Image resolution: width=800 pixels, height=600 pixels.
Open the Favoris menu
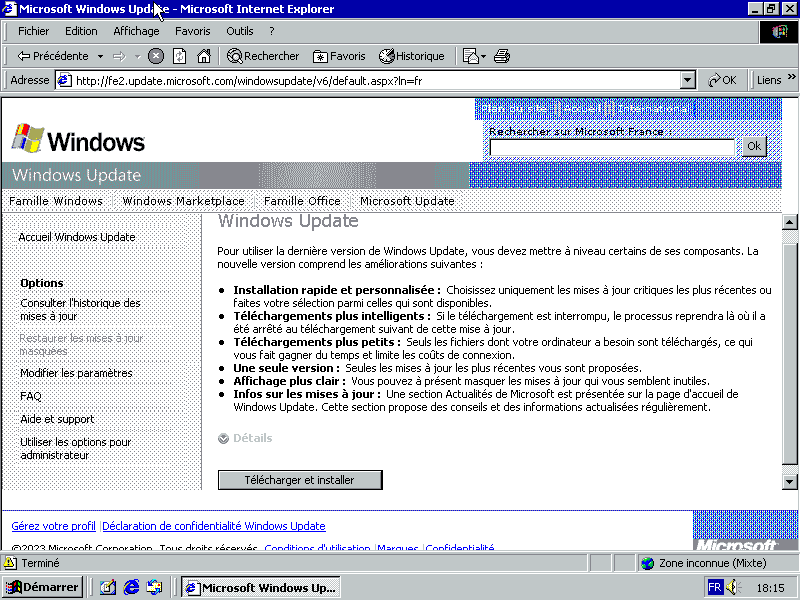[x=192, y=31]
